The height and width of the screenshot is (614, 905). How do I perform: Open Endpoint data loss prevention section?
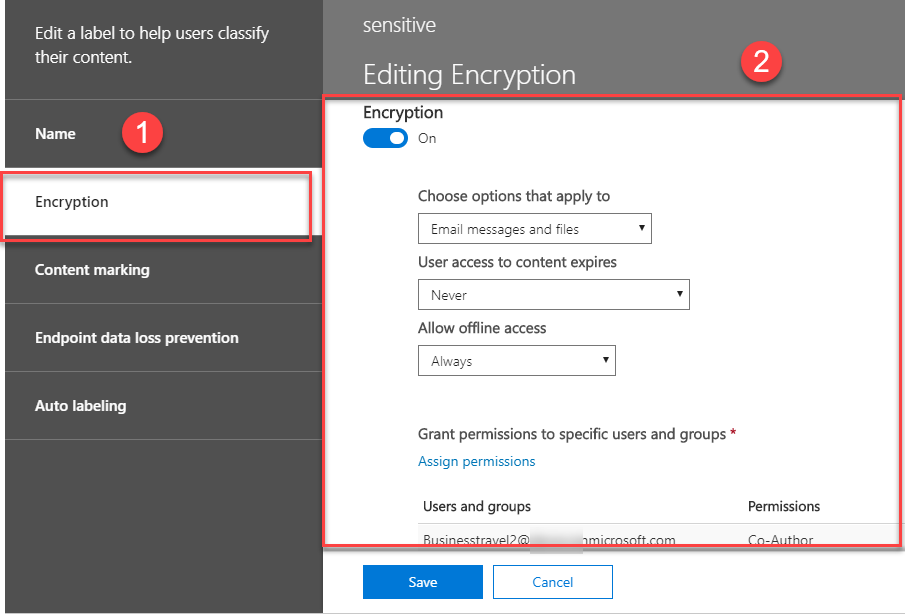click(x=136, y=338)
